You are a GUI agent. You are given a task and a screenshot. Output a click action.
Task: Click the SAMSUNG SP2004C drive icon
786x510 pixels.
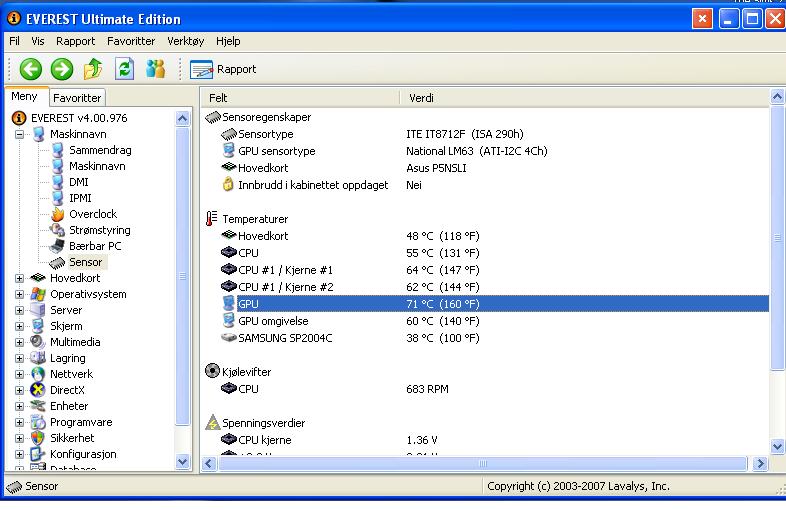[229, 337]
